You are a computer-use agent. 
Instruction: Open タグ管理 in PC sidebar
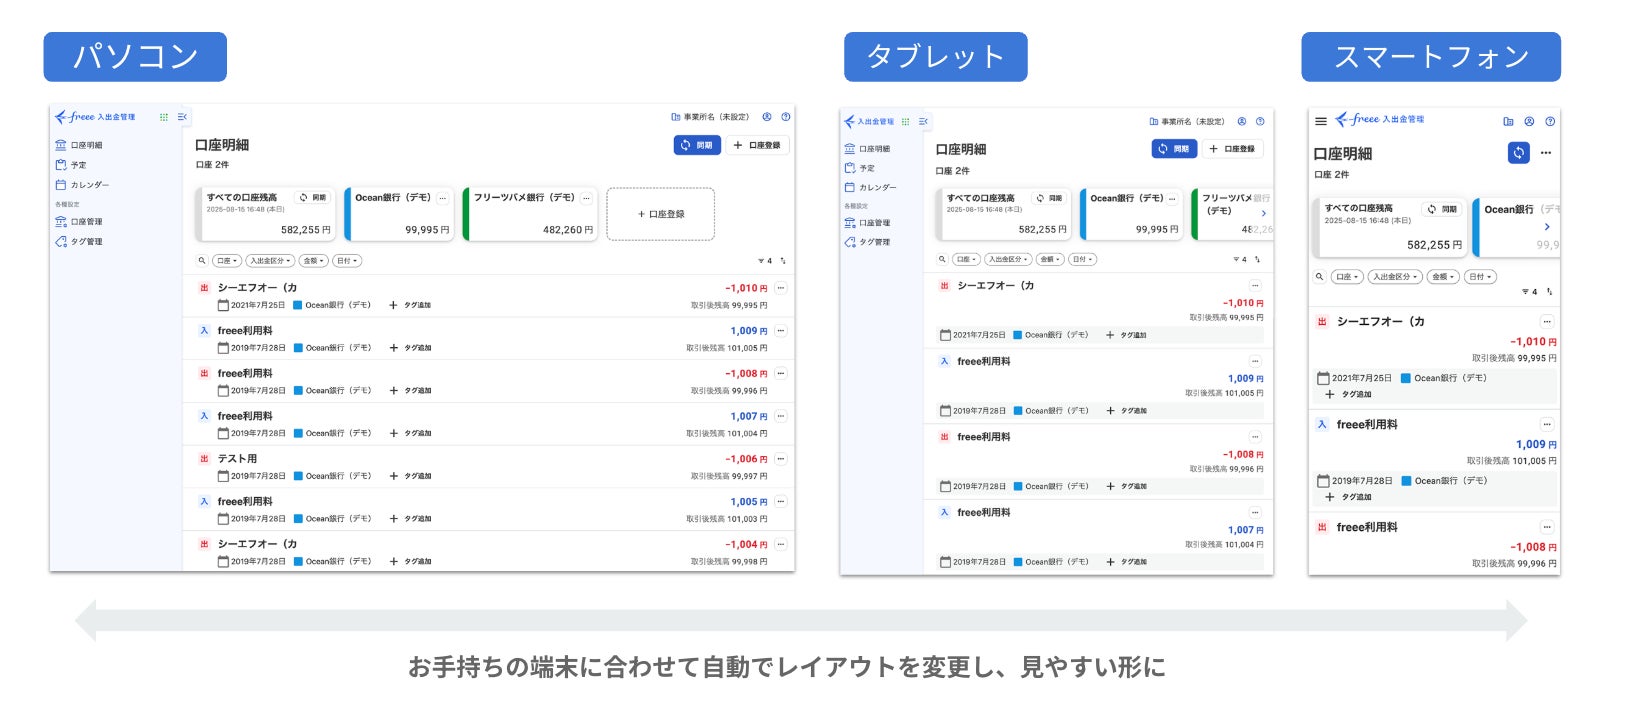(x=79, y=242)
